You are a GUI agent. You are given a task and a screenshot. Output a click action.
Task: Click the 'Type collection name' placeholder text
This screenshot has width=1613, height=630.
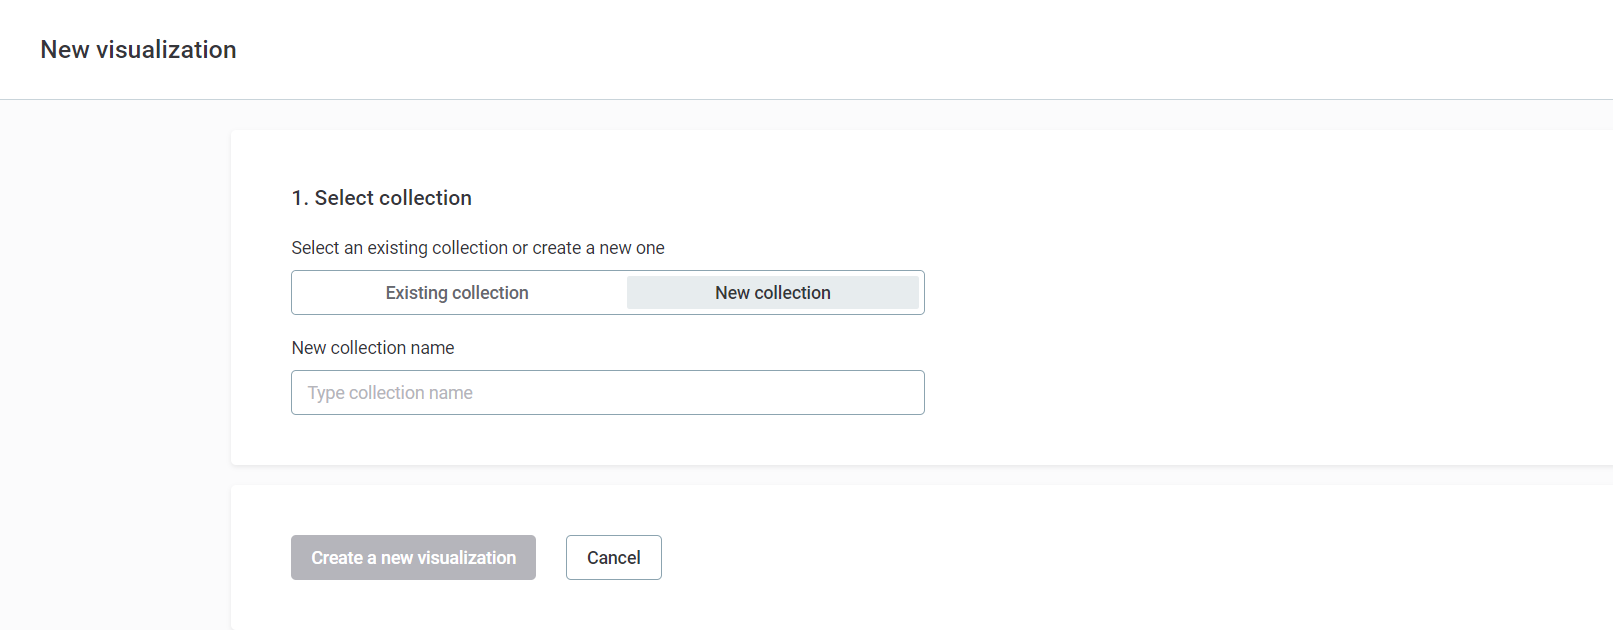click(x=390, y=393)
